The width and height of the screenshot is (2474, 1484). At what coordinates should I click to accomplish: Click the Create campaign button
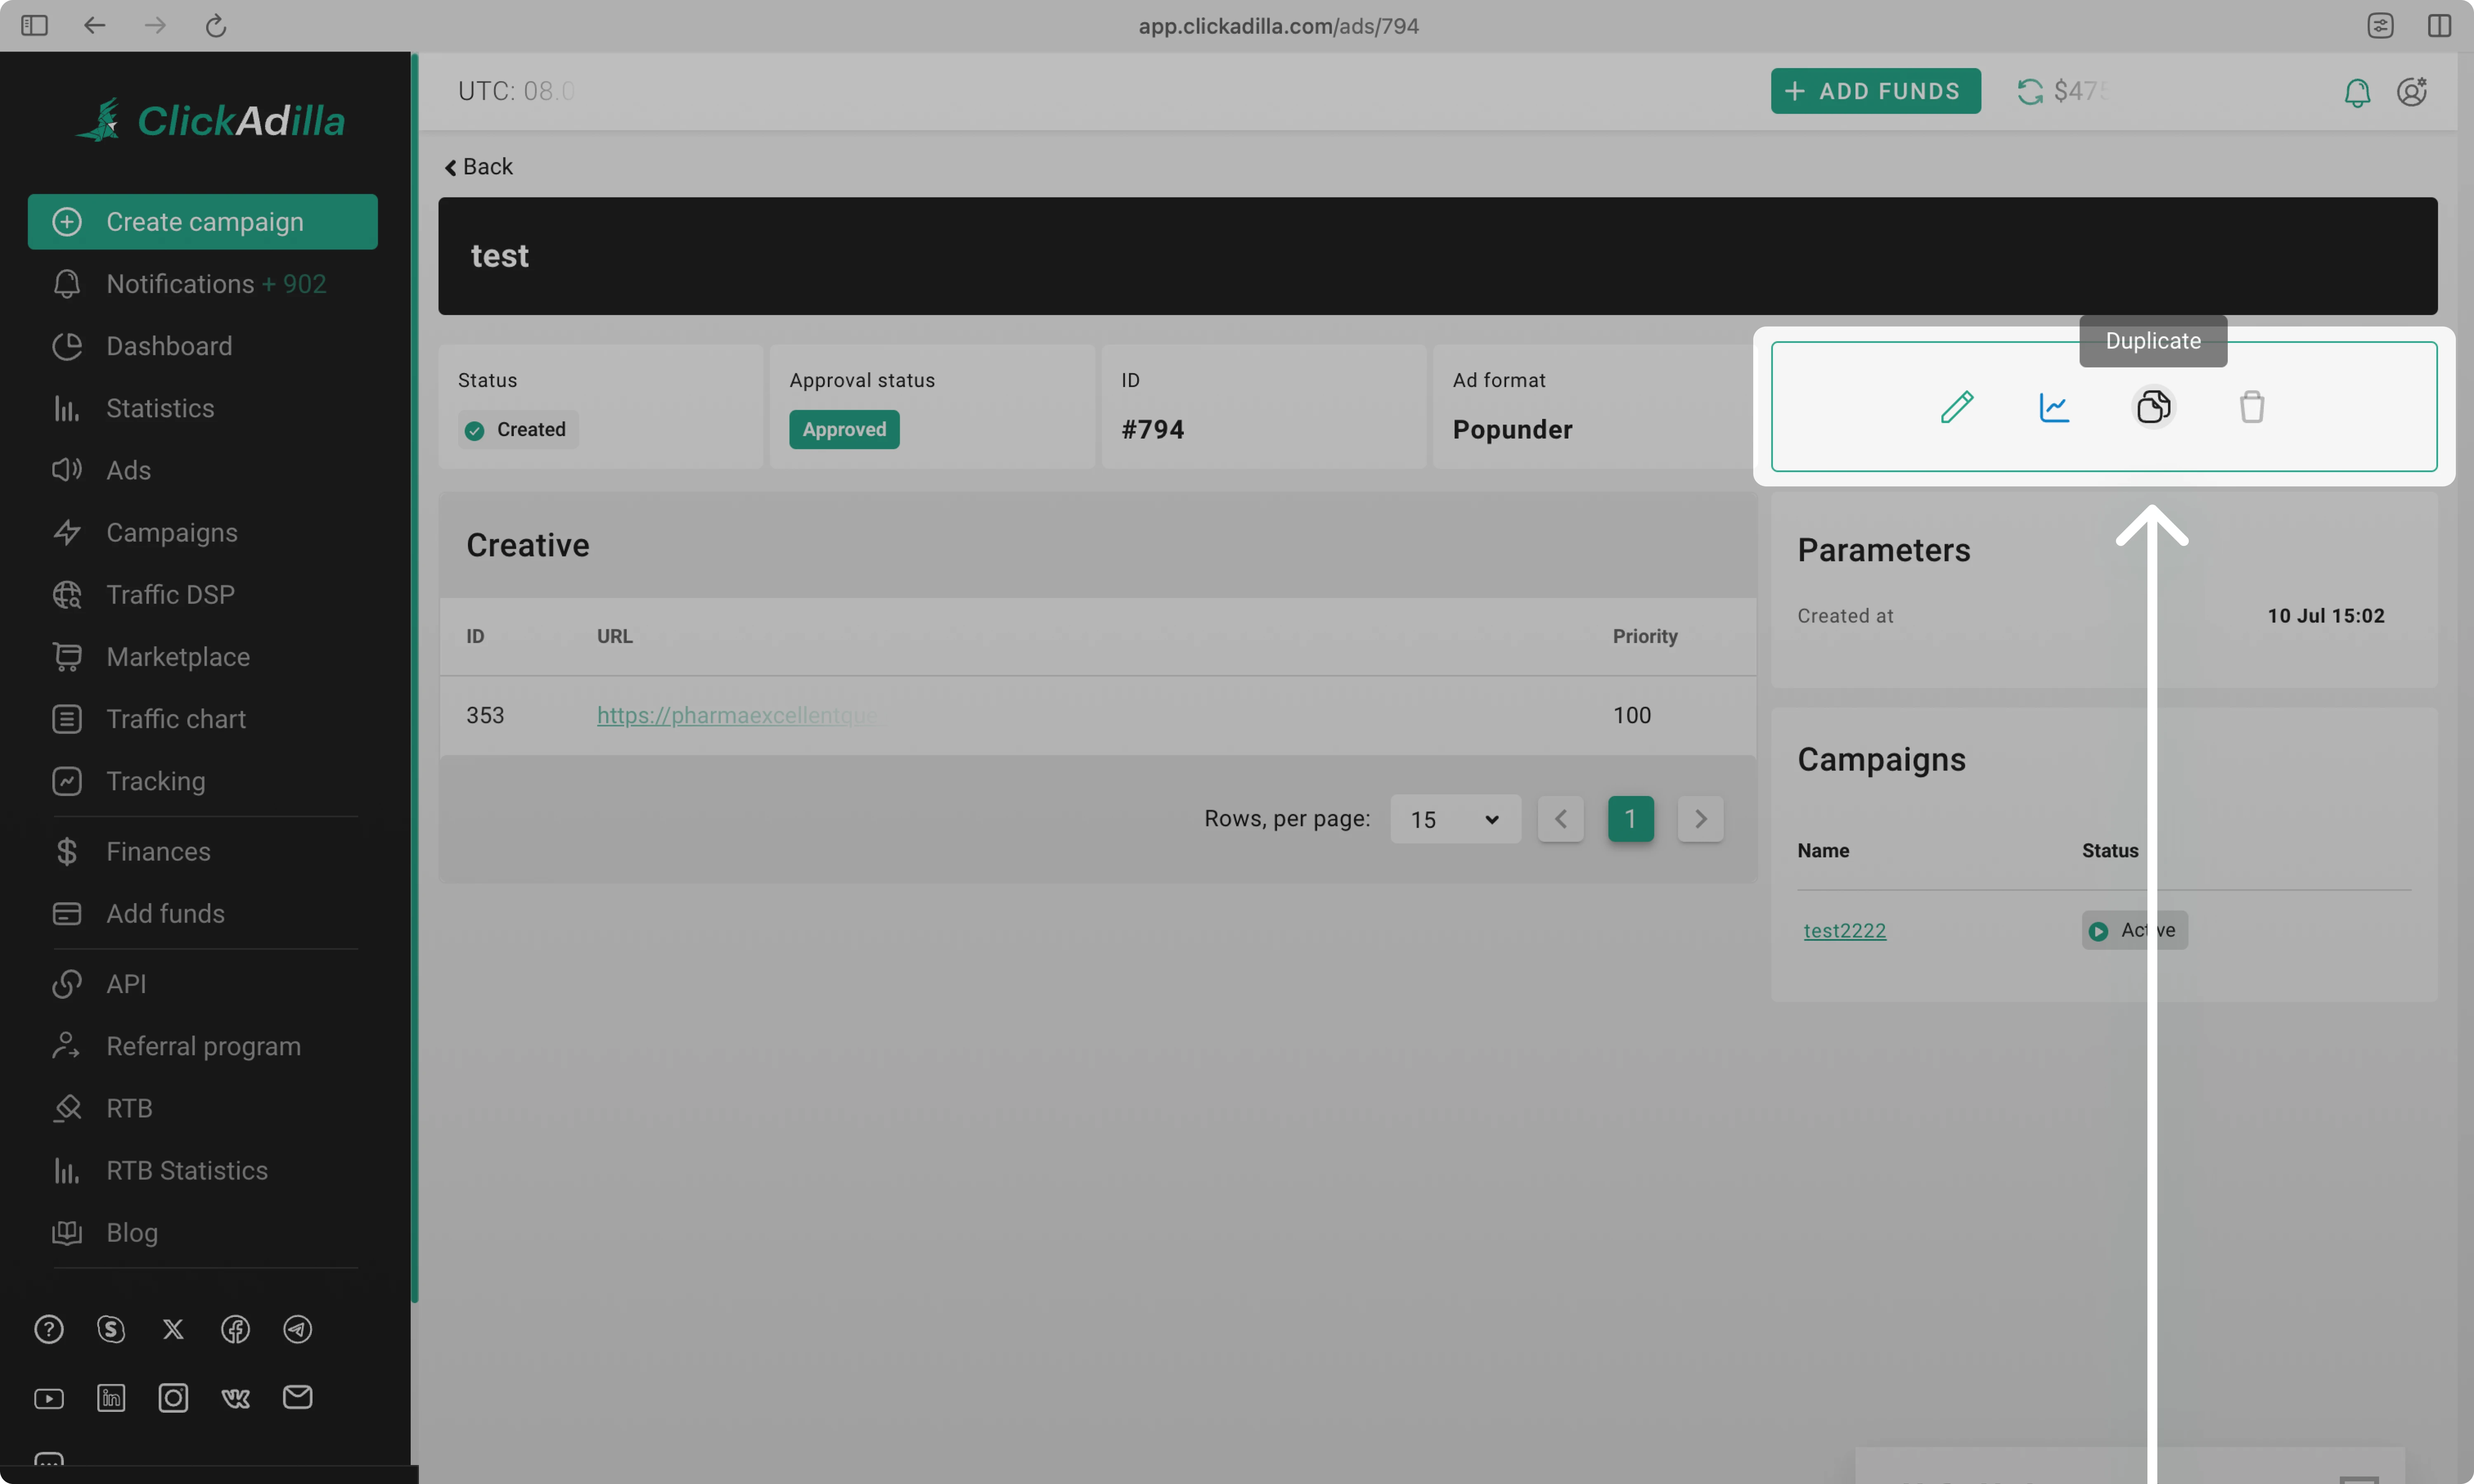[203, 222]
